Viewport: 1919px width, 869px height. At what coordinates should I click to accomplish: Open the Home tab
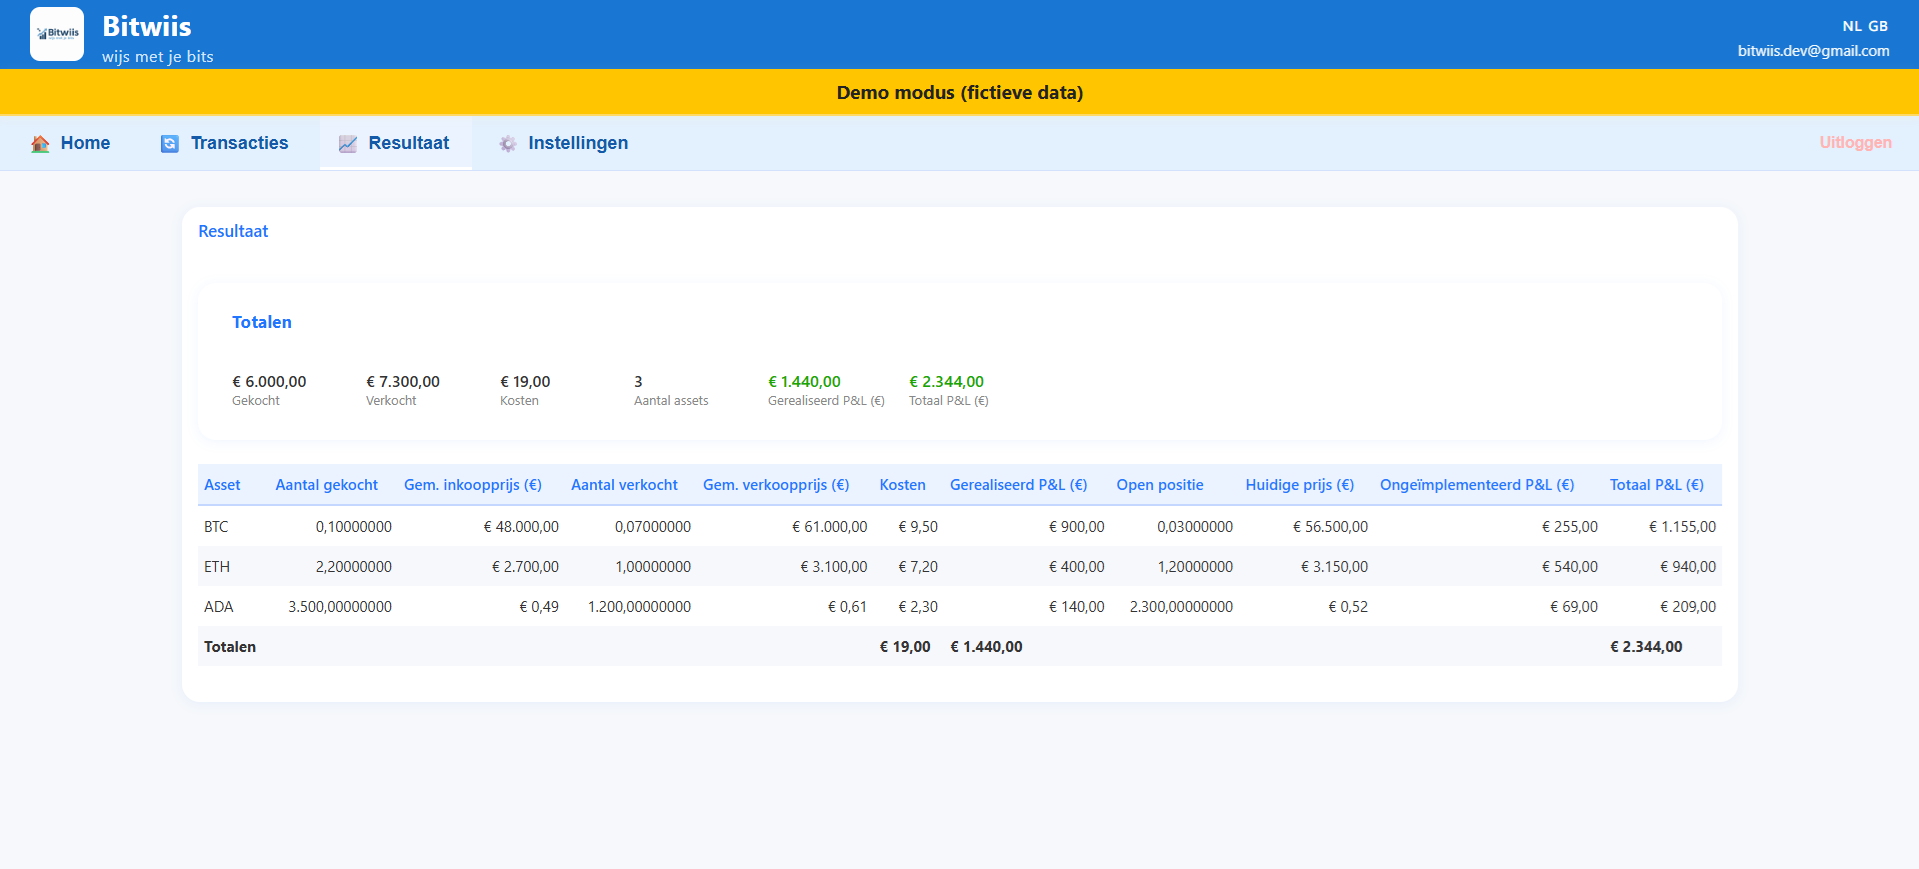tap(85, 143)
